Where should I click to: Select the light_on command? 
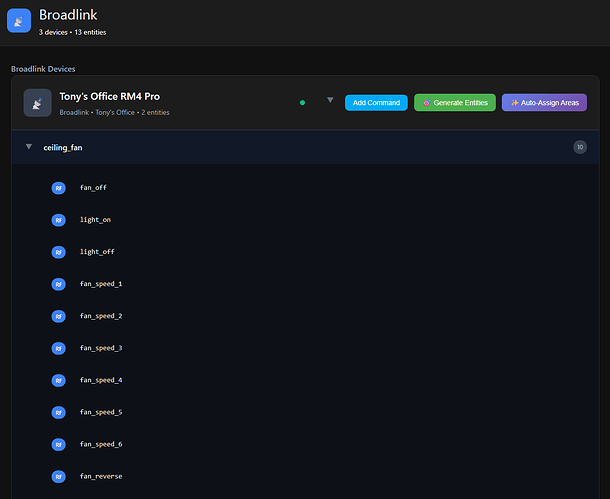pyautogui.click(x=95, y=220)
